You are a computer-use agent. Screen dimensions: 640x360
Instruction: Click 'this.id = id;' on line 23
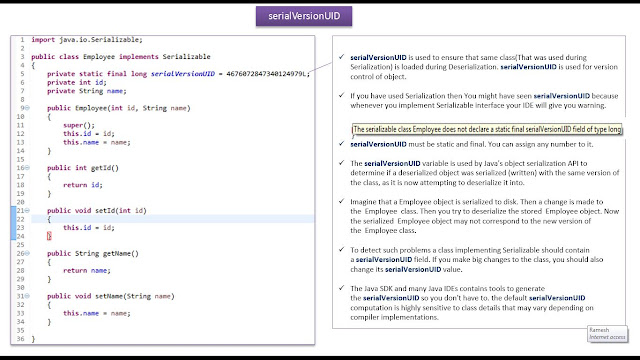(x=89, y=228)
